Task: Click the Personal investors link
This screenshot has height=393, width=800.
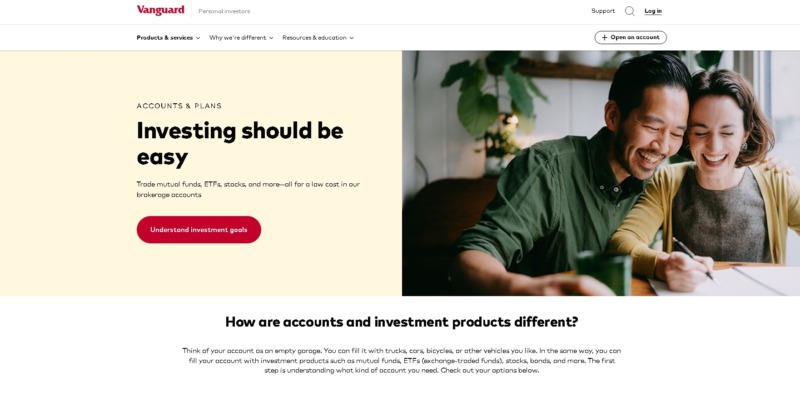Action: click(224, 11)
